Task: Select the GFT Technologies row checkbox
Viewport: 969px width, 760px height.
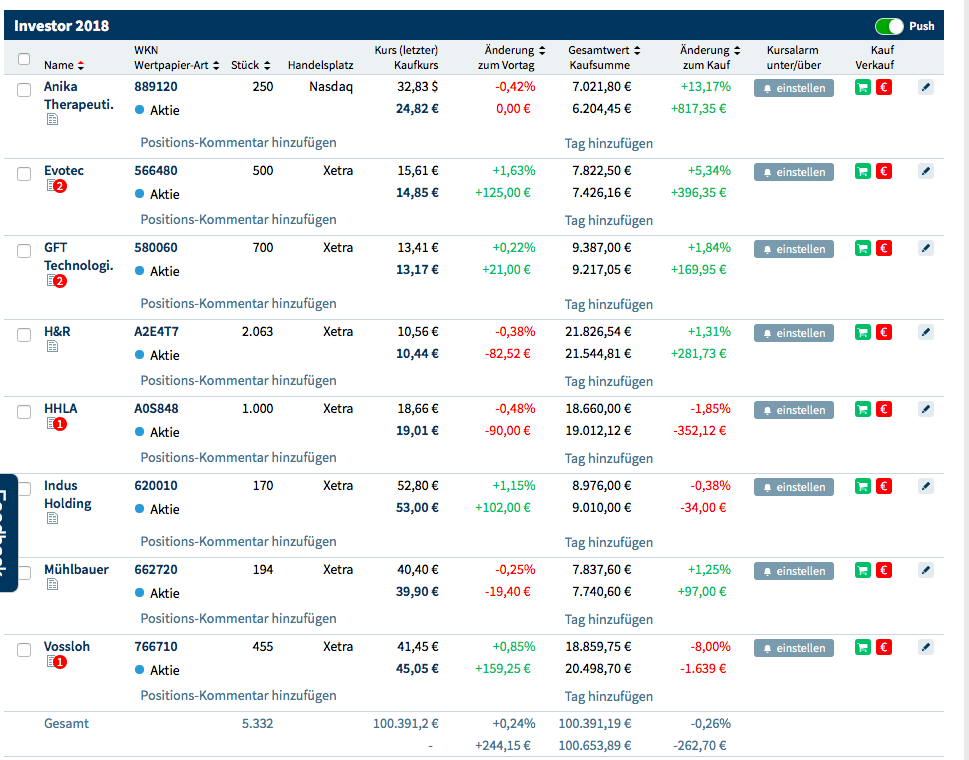Action: (24, 251)
